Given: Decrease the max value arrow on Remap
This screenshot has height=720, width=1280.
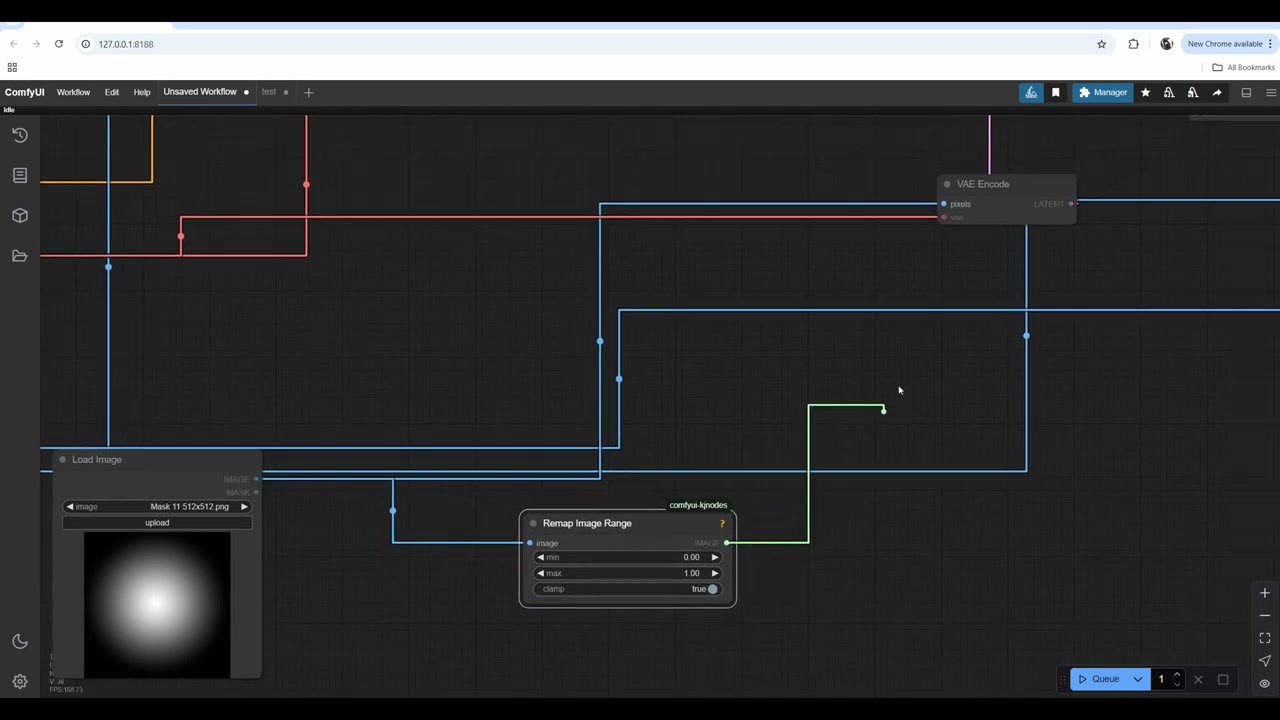Looking at the screenshot, I should 541,573.
